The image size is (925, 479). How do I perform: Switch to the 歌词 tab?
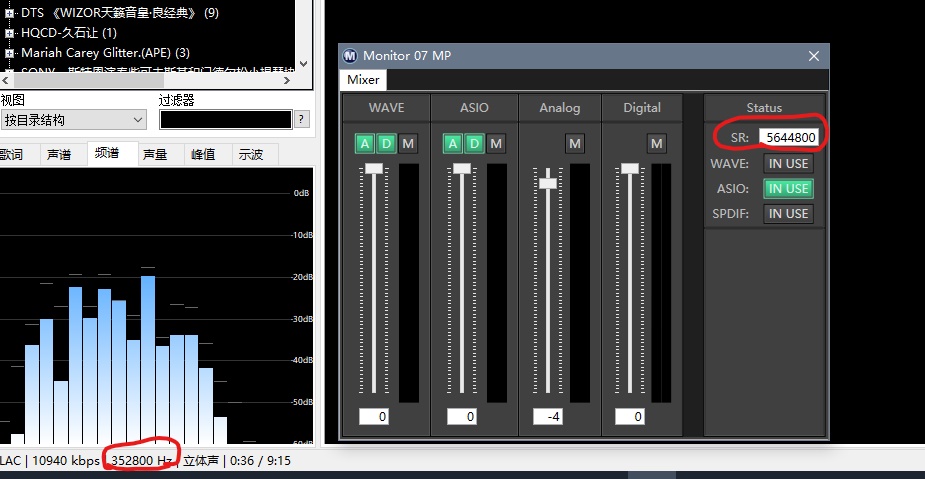(x=11, y=154)
